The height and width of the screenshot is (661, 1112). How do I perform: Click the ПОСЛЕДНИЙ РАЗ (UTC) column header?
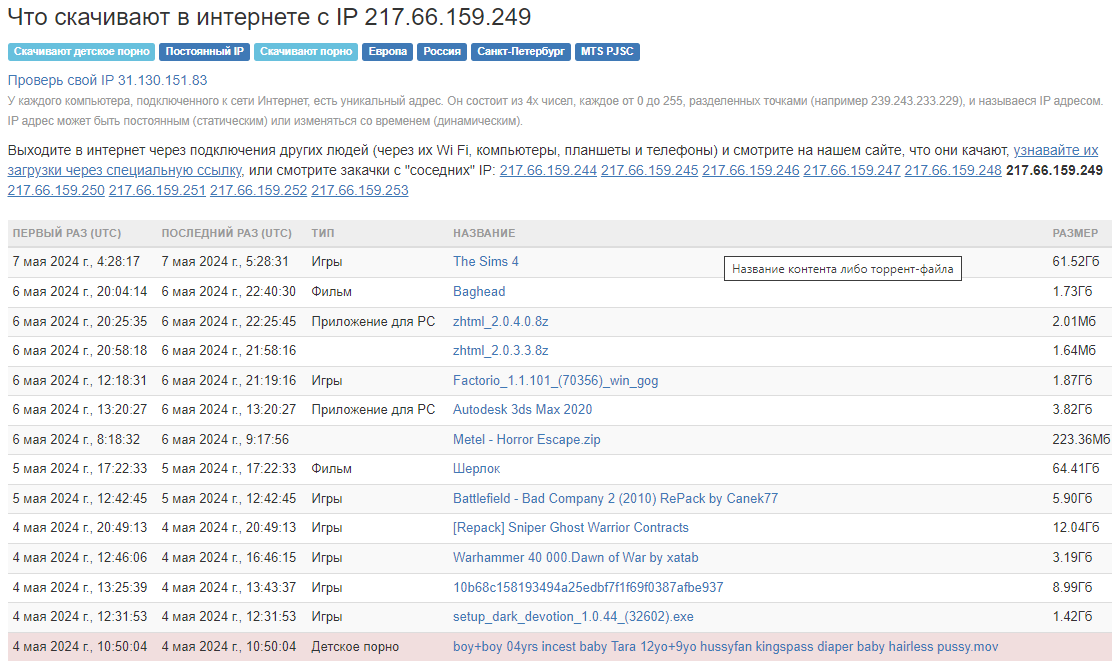click(226, 233)
